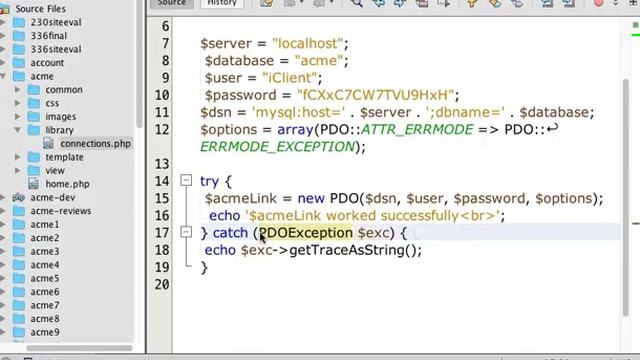This screenshot has width=640, height=360.
Task: Select the acme3 folder
Action: (44, 251)
